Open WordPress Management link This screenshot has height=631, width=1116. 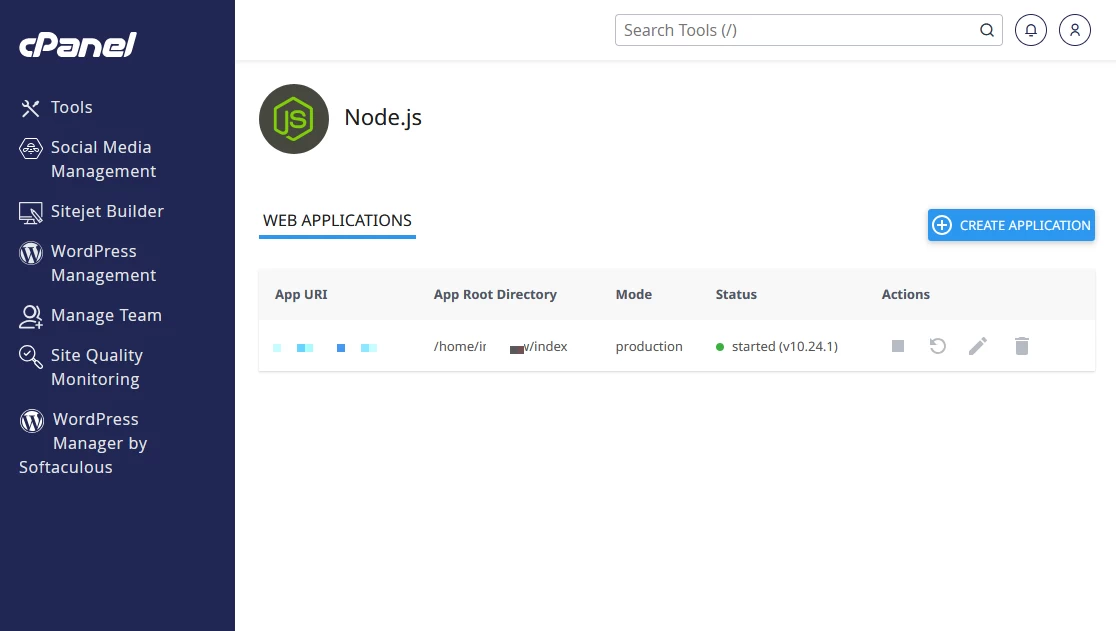click(103, 263)
